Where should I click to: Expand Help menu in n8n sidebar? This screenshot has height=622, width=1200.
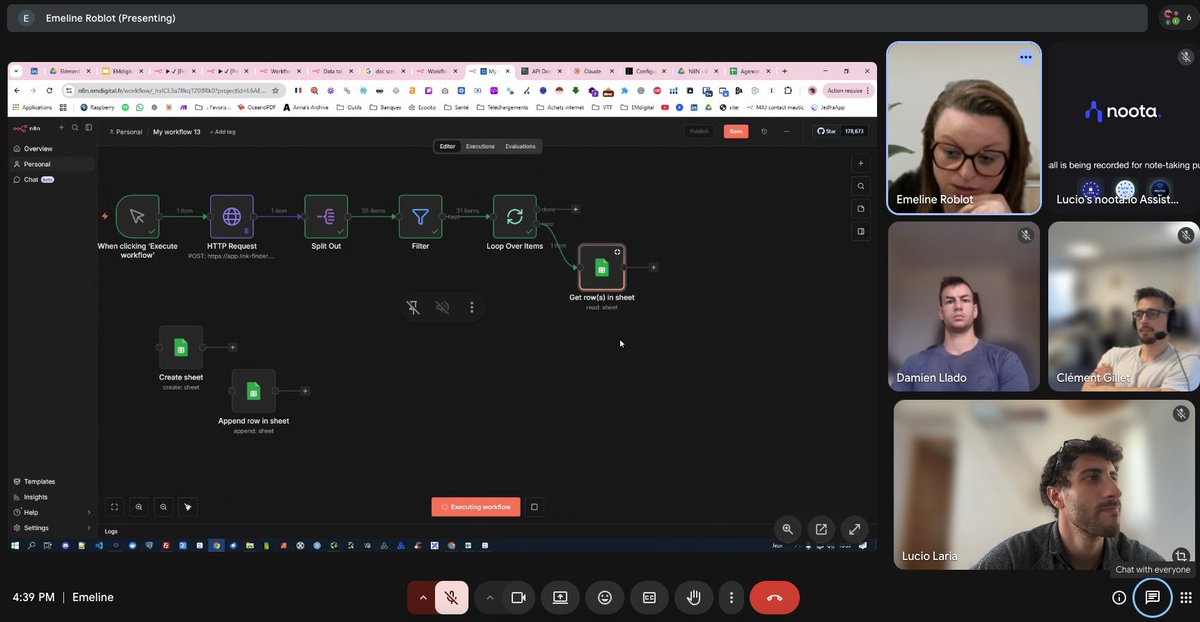(x=53, y=512)
